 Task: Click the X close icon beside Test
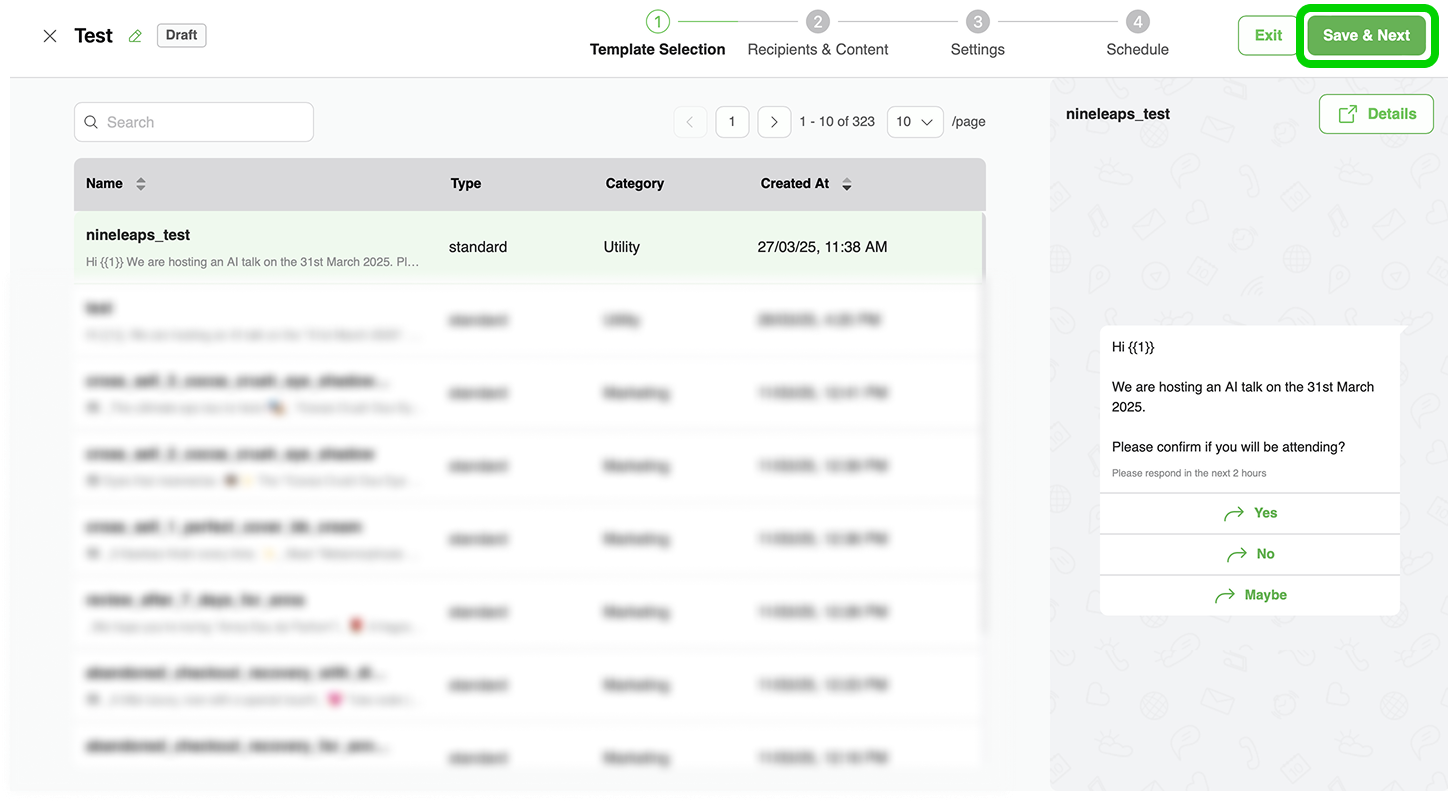[x=50, y=36]
